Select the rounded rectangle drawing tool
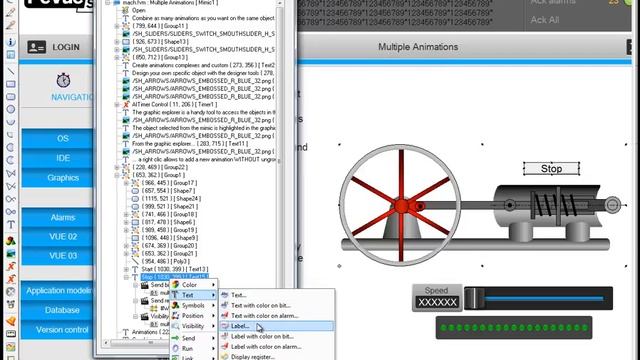The width and height of the screenshot is (640, 360). [11, 97]
